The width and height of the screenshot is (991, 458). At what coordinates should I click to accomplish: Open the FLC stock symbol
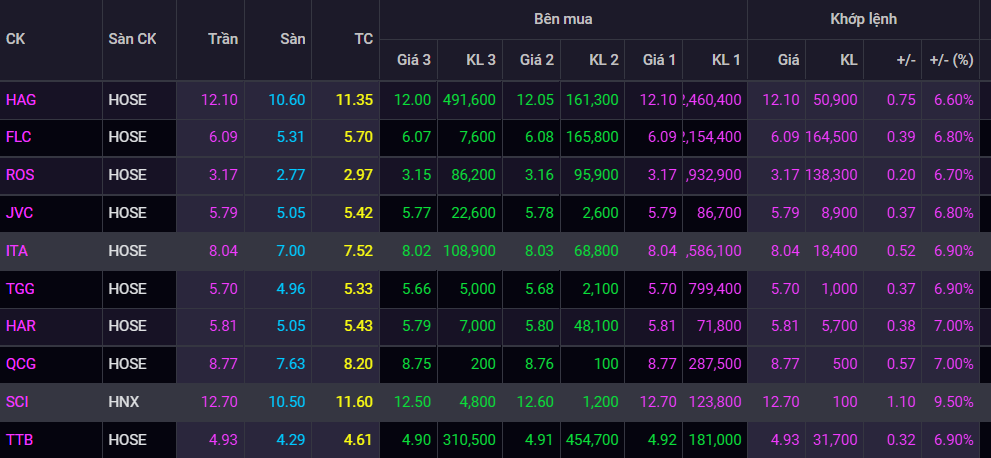click(19, 137)
